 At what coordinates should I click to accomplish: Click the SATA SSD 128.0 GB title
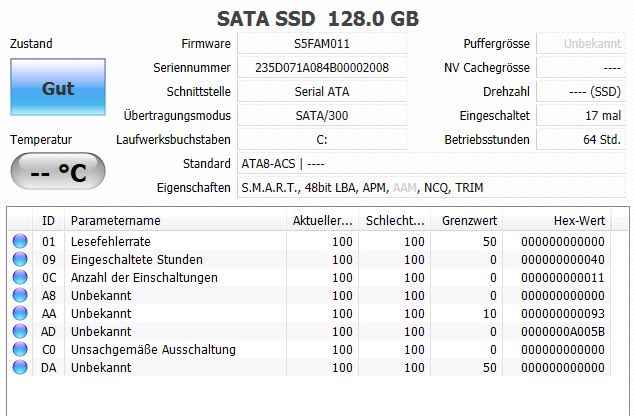pyautogui.click(x=317, y=20)
